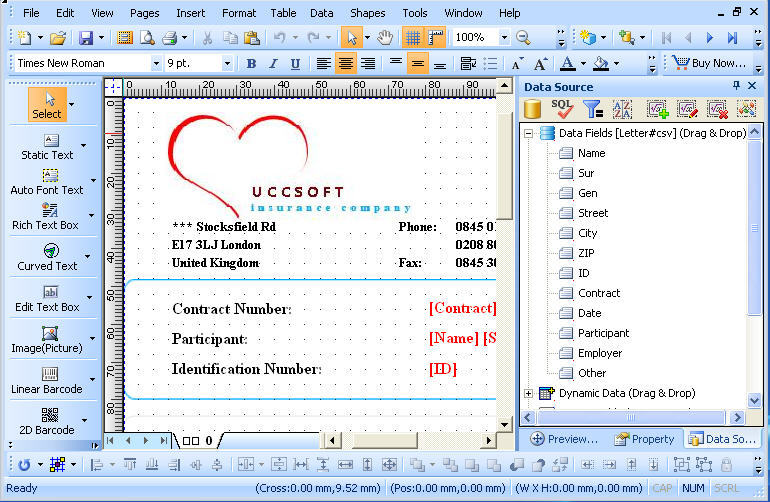
Task: Click the Select tool button
Action: tap(47, 105)
